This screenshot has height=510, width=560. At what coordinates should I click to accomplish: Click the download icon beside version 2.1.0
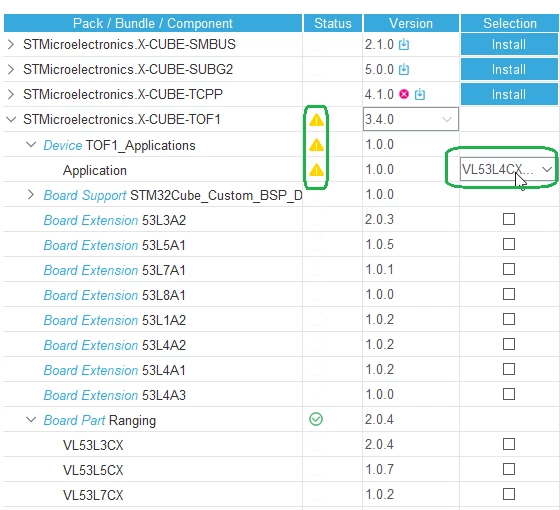pos(404,44)
